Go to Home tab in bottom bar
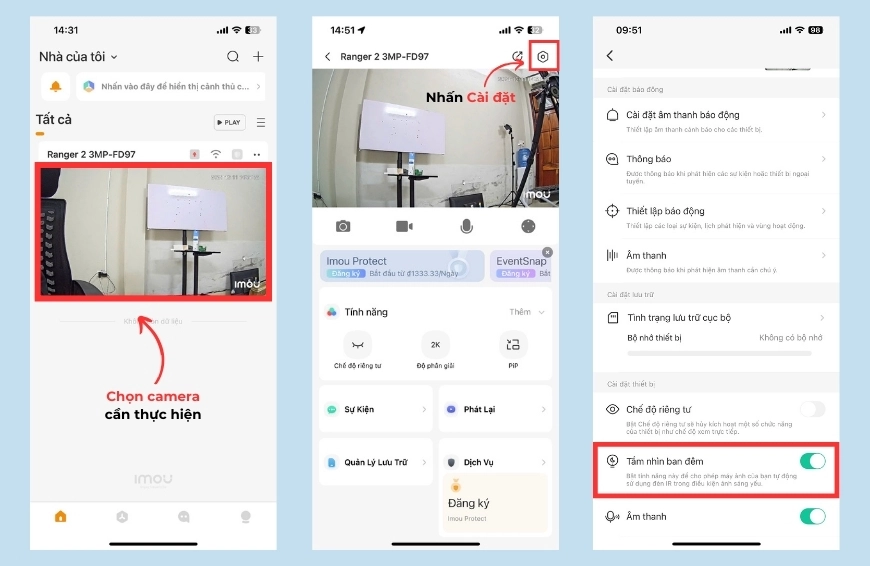 60,517
